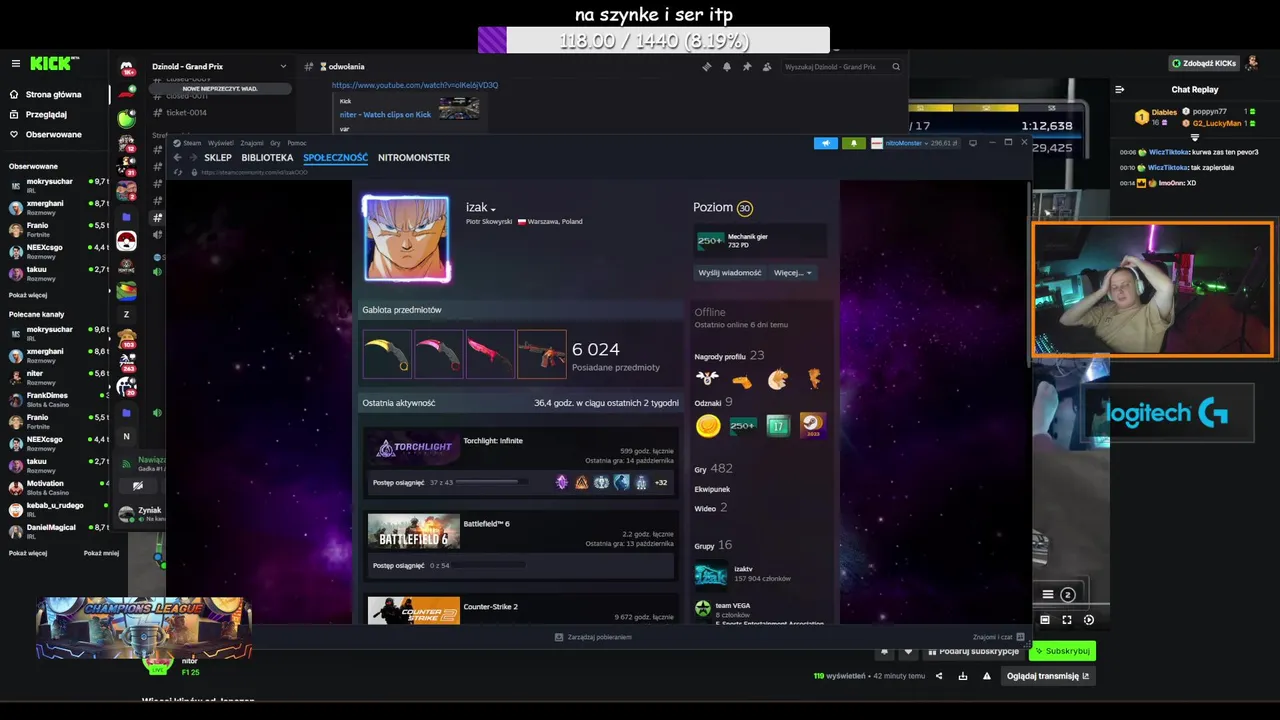Switch to BIBLIOTEKA tab in Steam
This screenshot has height=720, width=1280.
[267, 157]
